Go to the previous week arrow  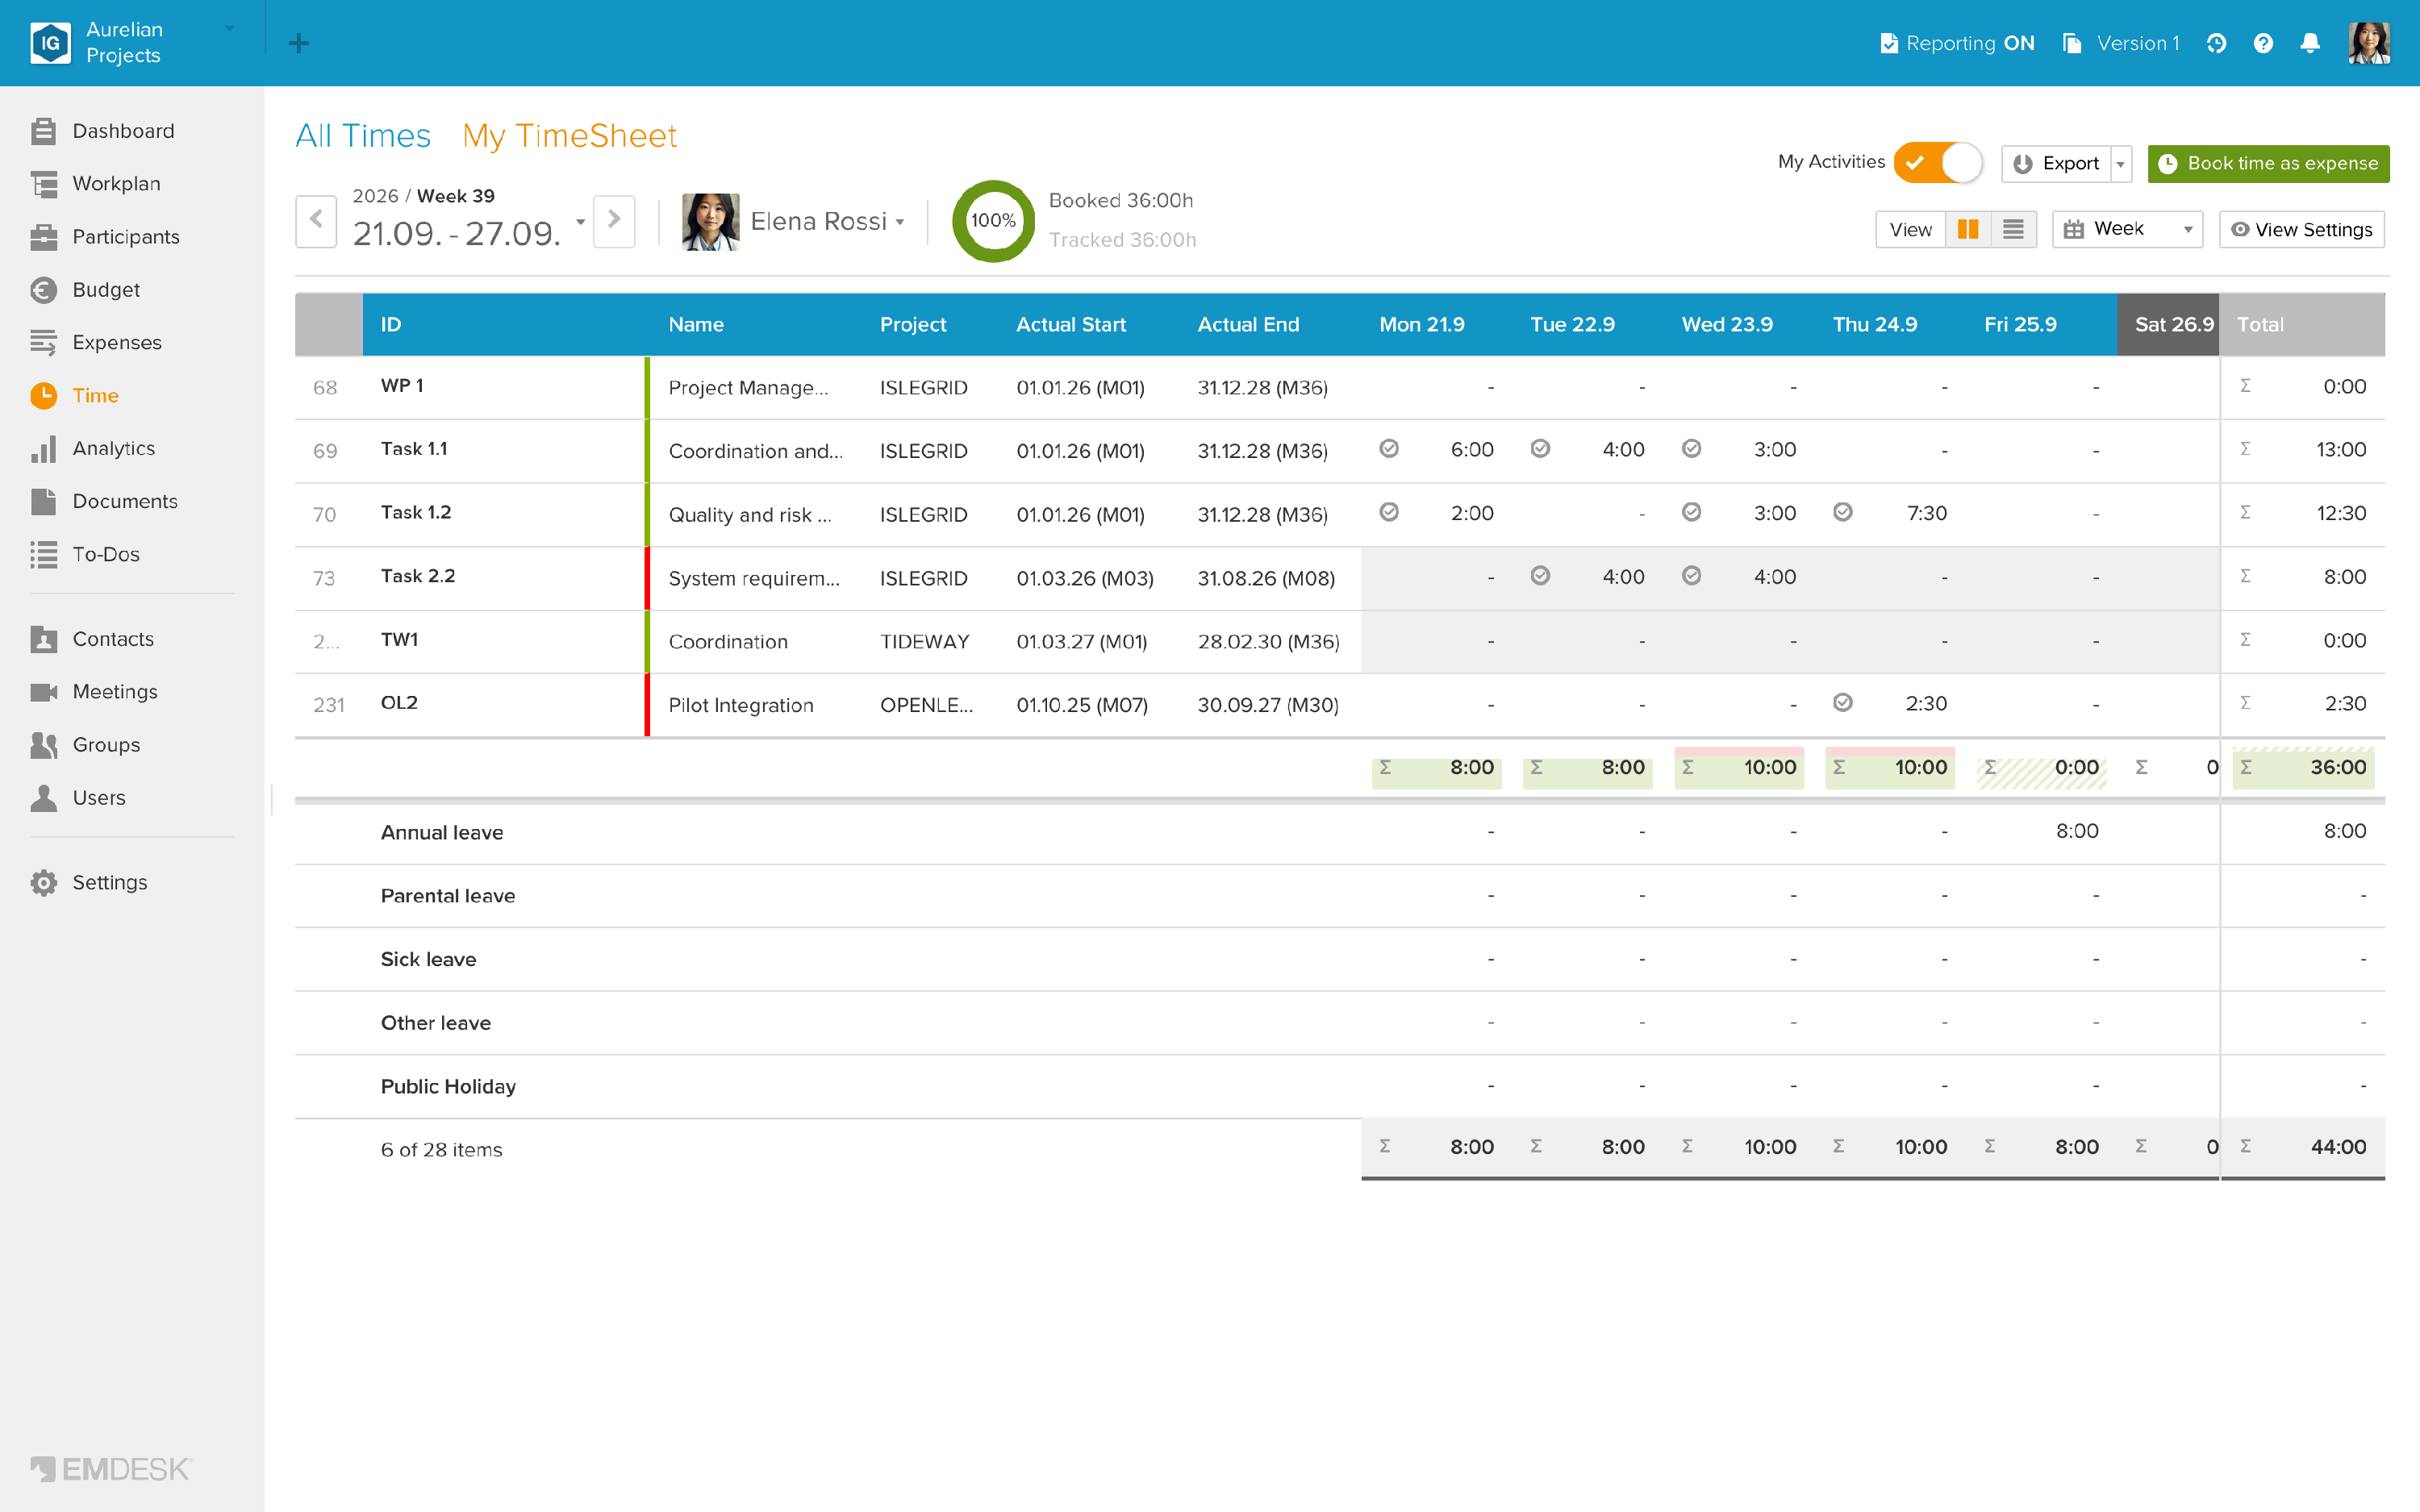[x=316, y=222]
